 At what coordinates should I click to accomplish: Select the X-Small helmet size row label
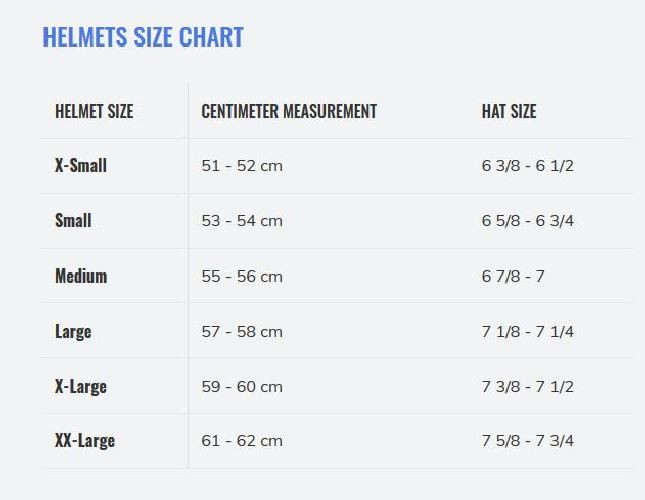(81, 165)
